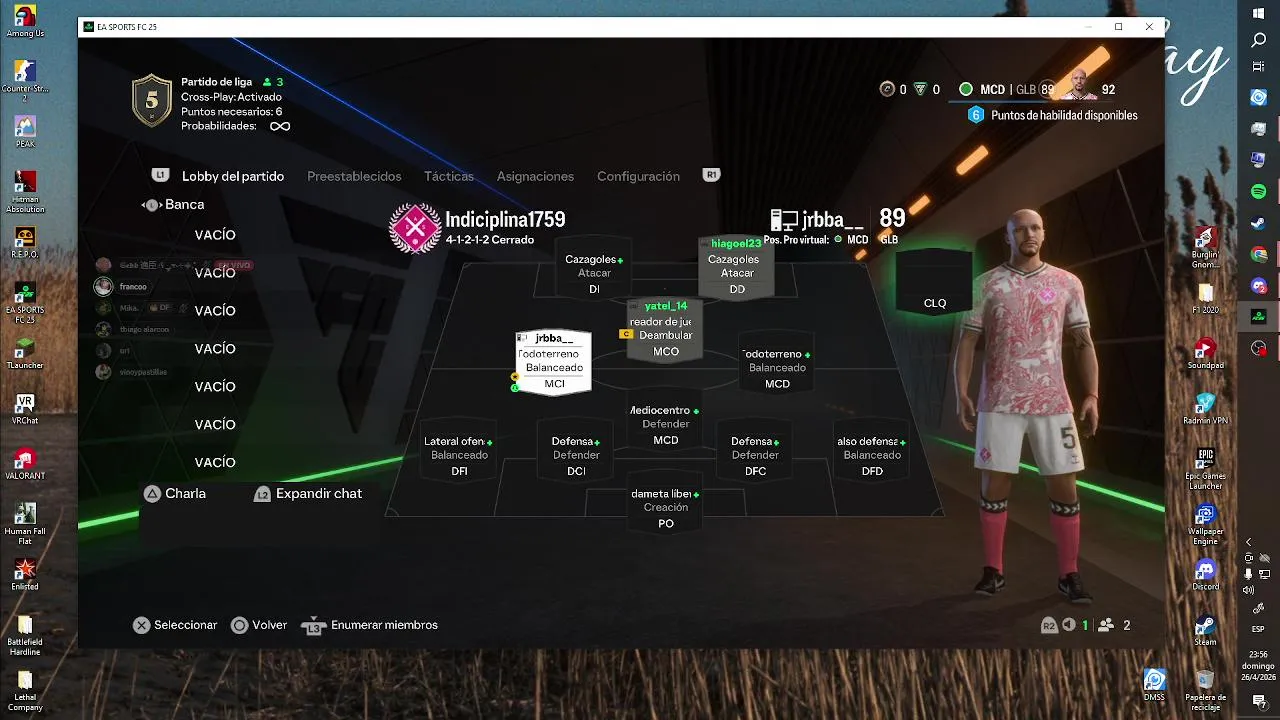
Task: Click the Indiciplina1759 club crest
Action: click(414, 228)
